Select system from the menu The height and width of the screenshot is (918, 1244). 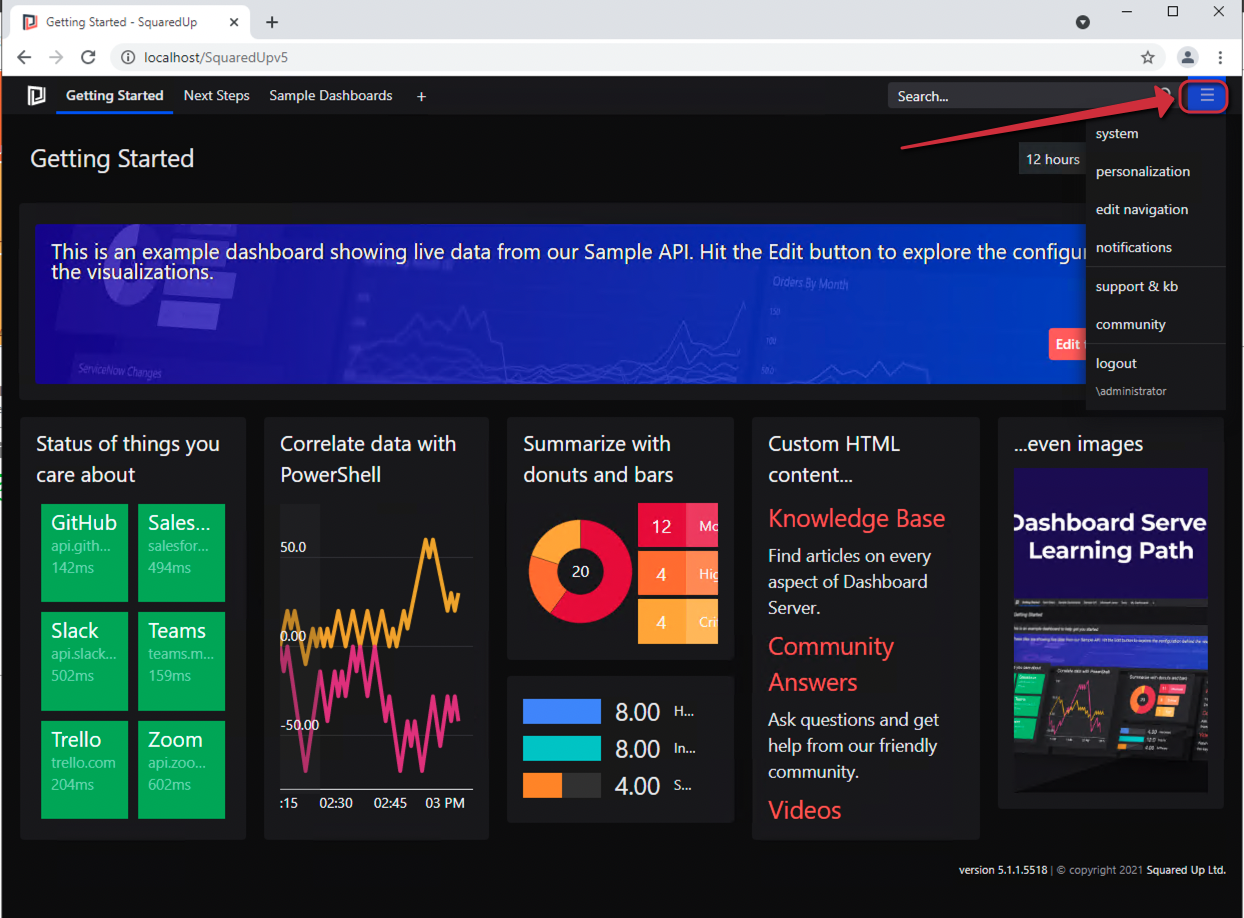click(1156, 134)
